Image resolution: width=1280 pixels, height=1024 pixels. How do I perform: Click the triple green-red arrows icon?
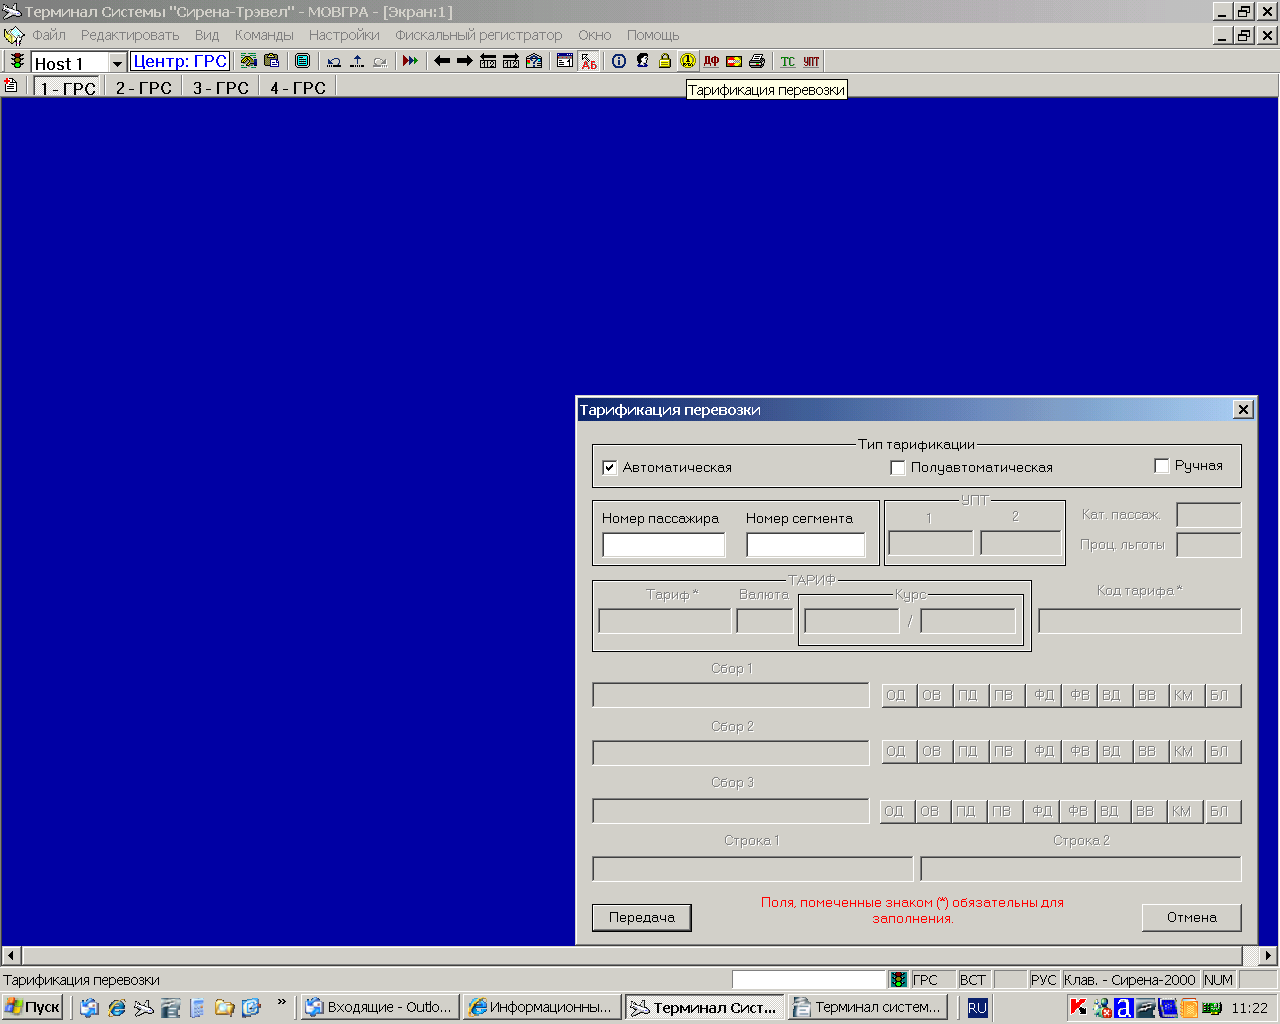click(x=410, y=61)
